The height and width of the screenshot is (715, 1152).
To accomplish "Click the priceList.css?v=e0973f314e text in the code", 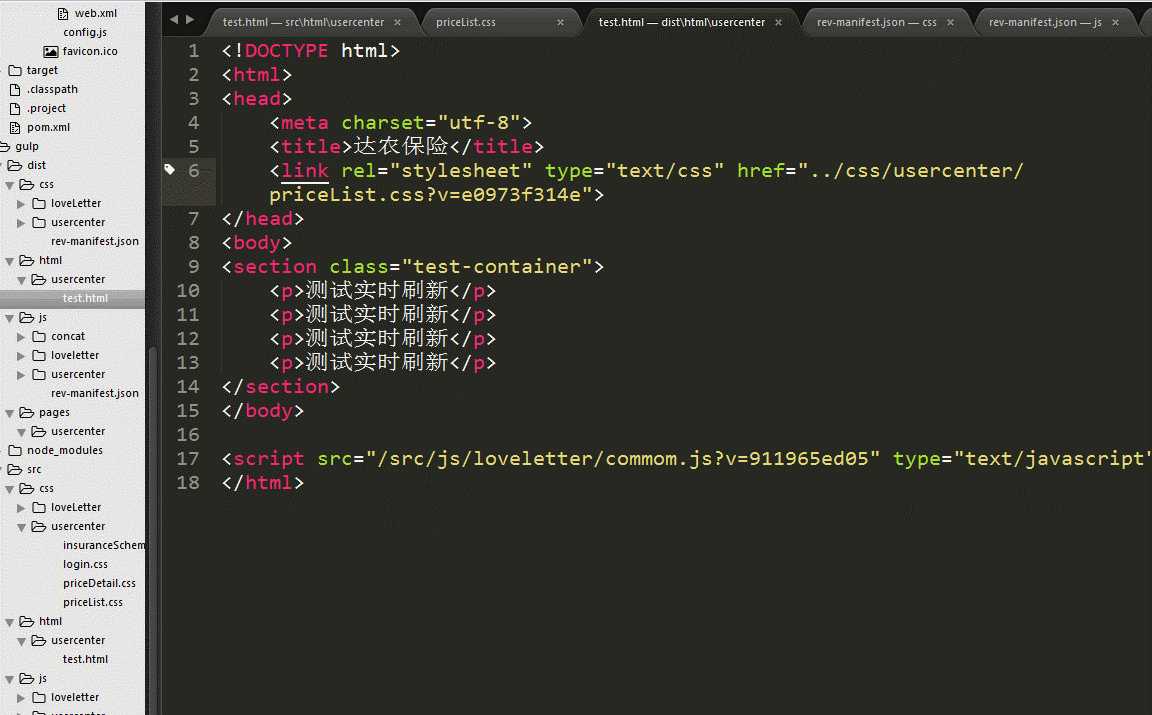I will 425,195.
